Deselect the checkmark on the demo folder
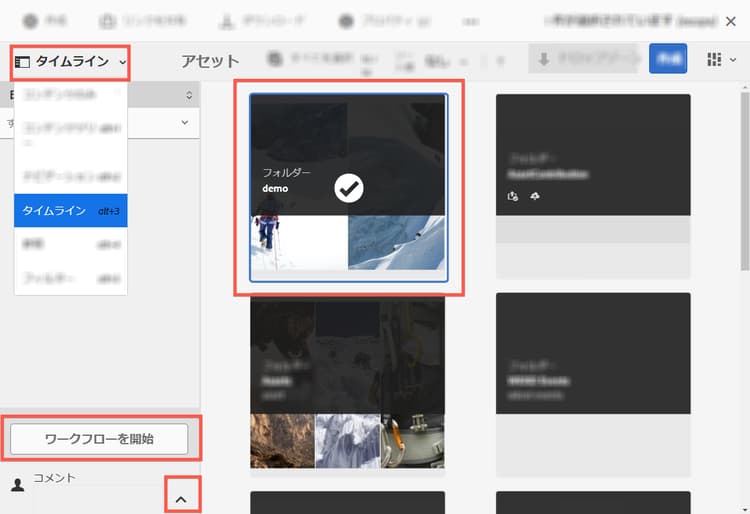This screenshot has width=750, height=514. tap(349, 188)
